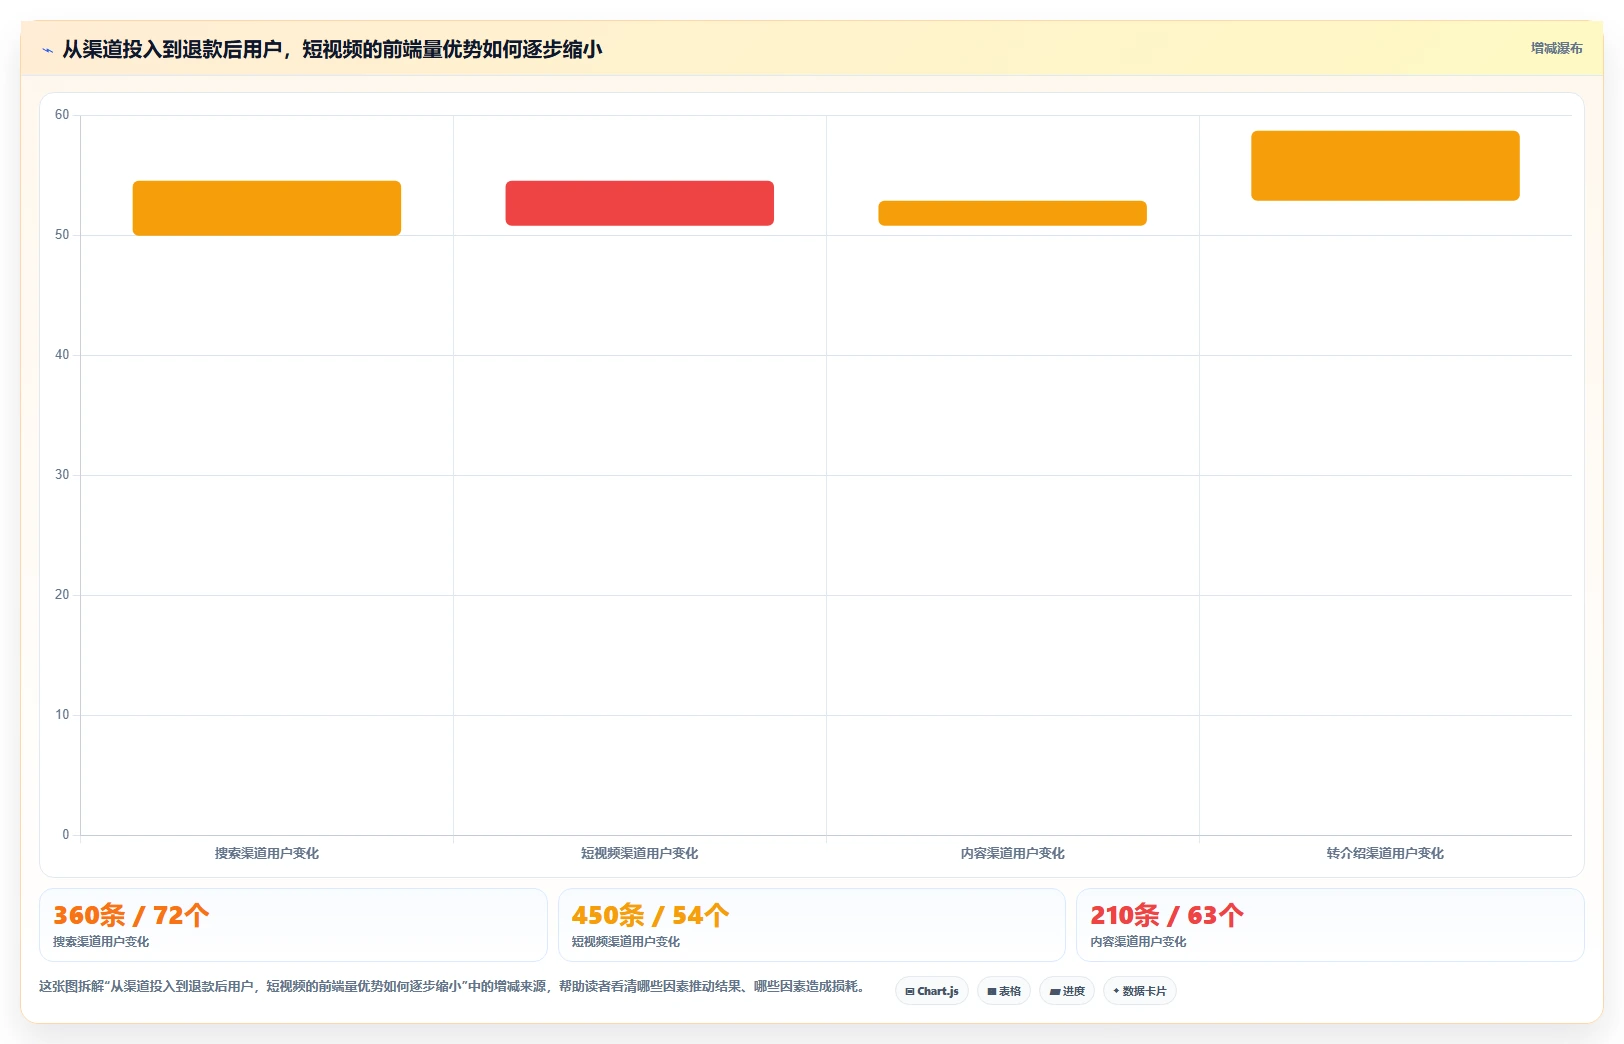Click the red 短视频渠道用户变化 bar
The height and width of the screenshot is (1044, 1624).
640,203
